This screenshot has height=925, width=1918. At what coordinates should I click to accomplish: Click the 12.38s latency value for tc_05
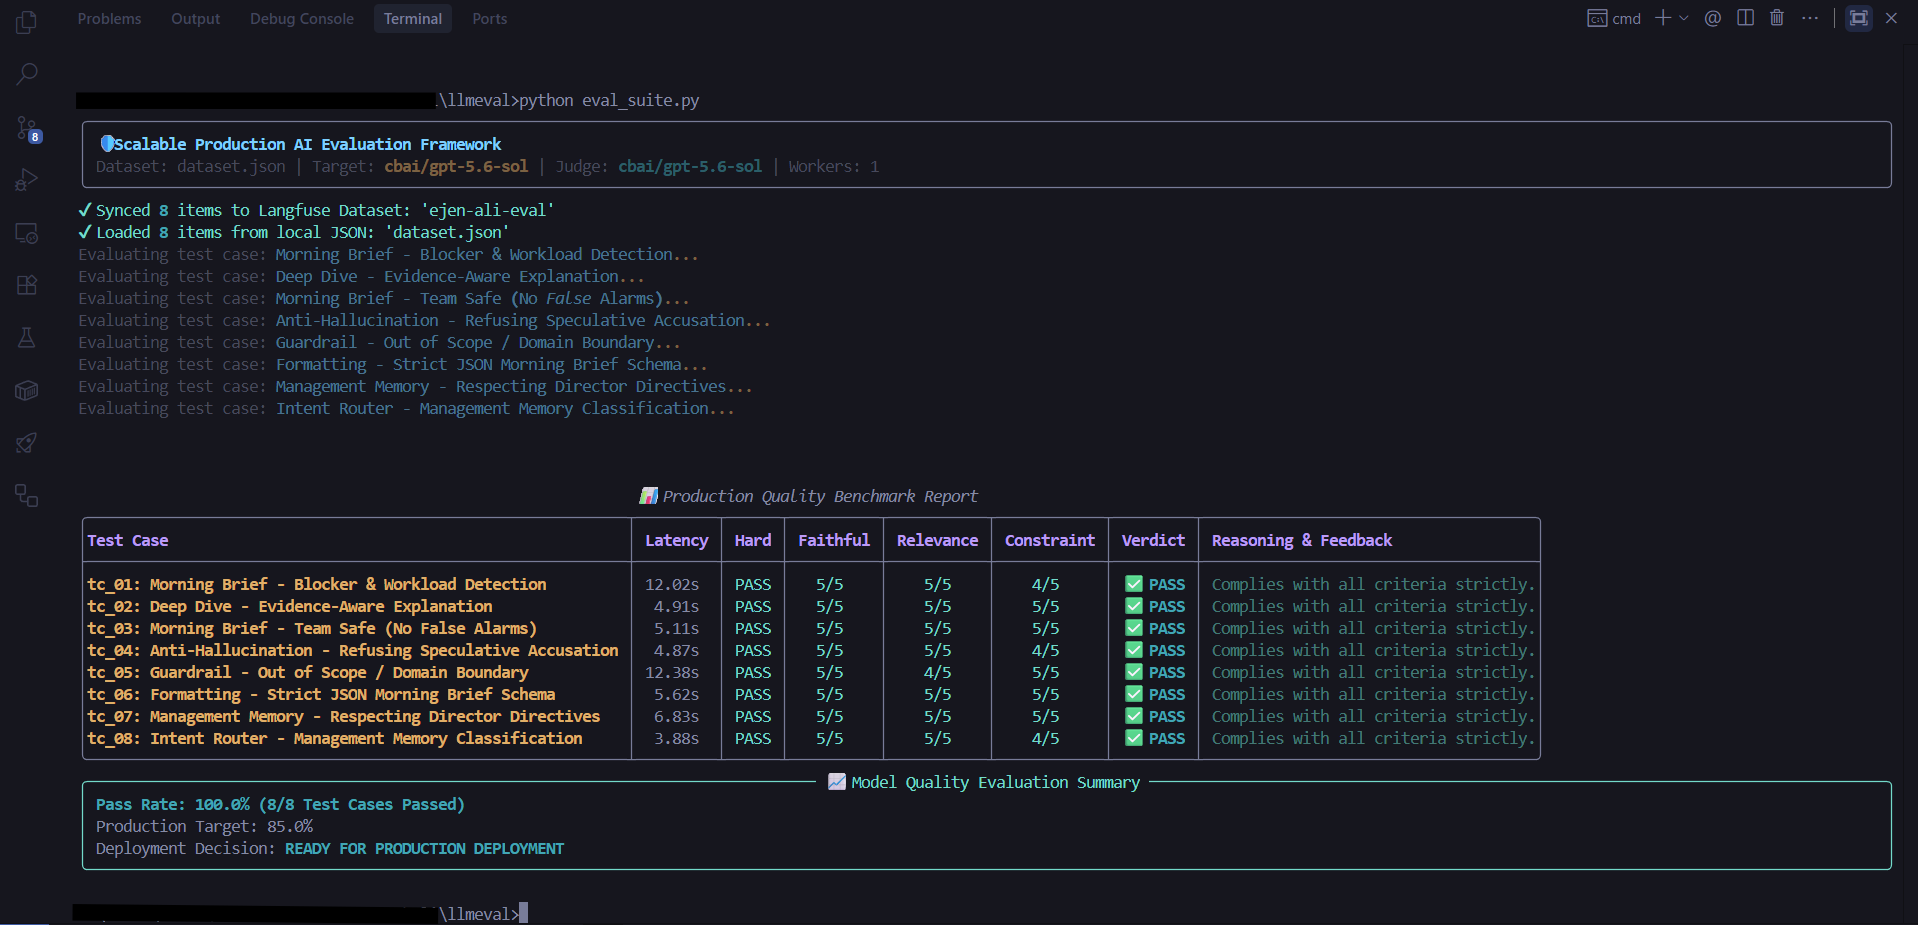(672, 672)
